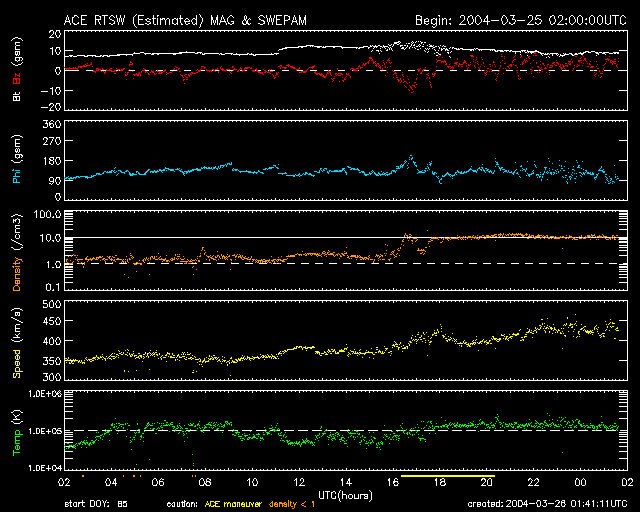Click the white 'Bt' axis label
Viewport: 640px width, 512px height.
tap(17, 96)
